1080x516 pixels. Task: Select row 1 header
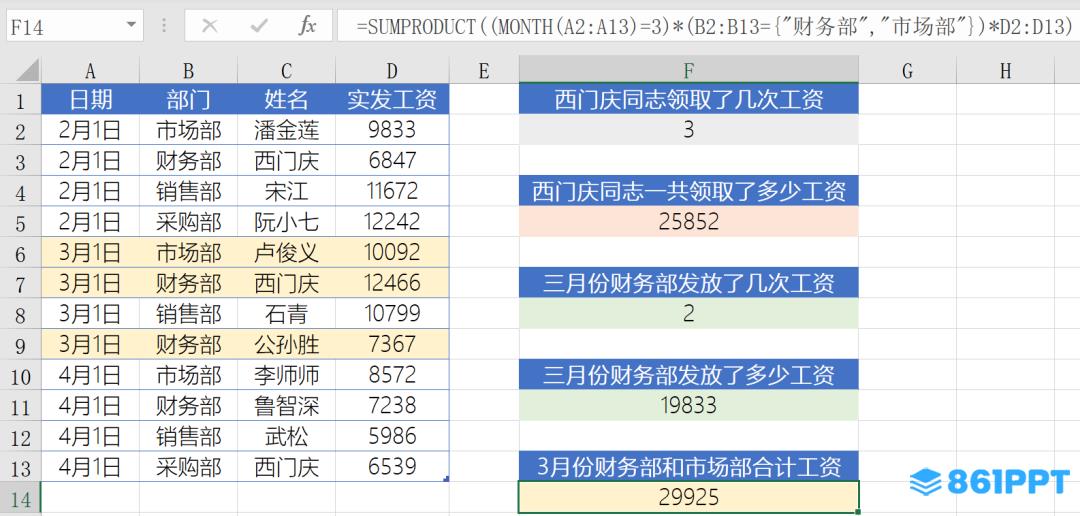20,101
